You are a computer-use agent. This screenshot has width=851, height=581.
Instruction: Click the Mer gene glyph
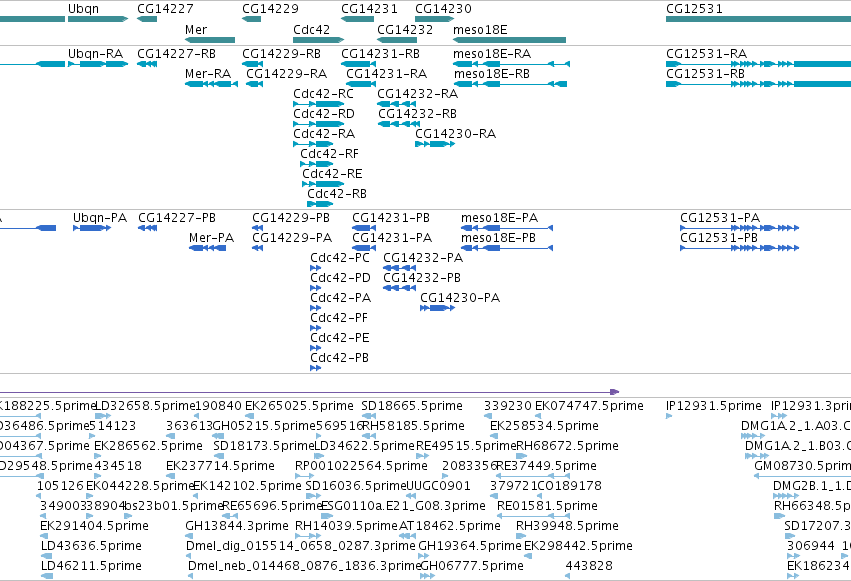click(x=209, y=40)
